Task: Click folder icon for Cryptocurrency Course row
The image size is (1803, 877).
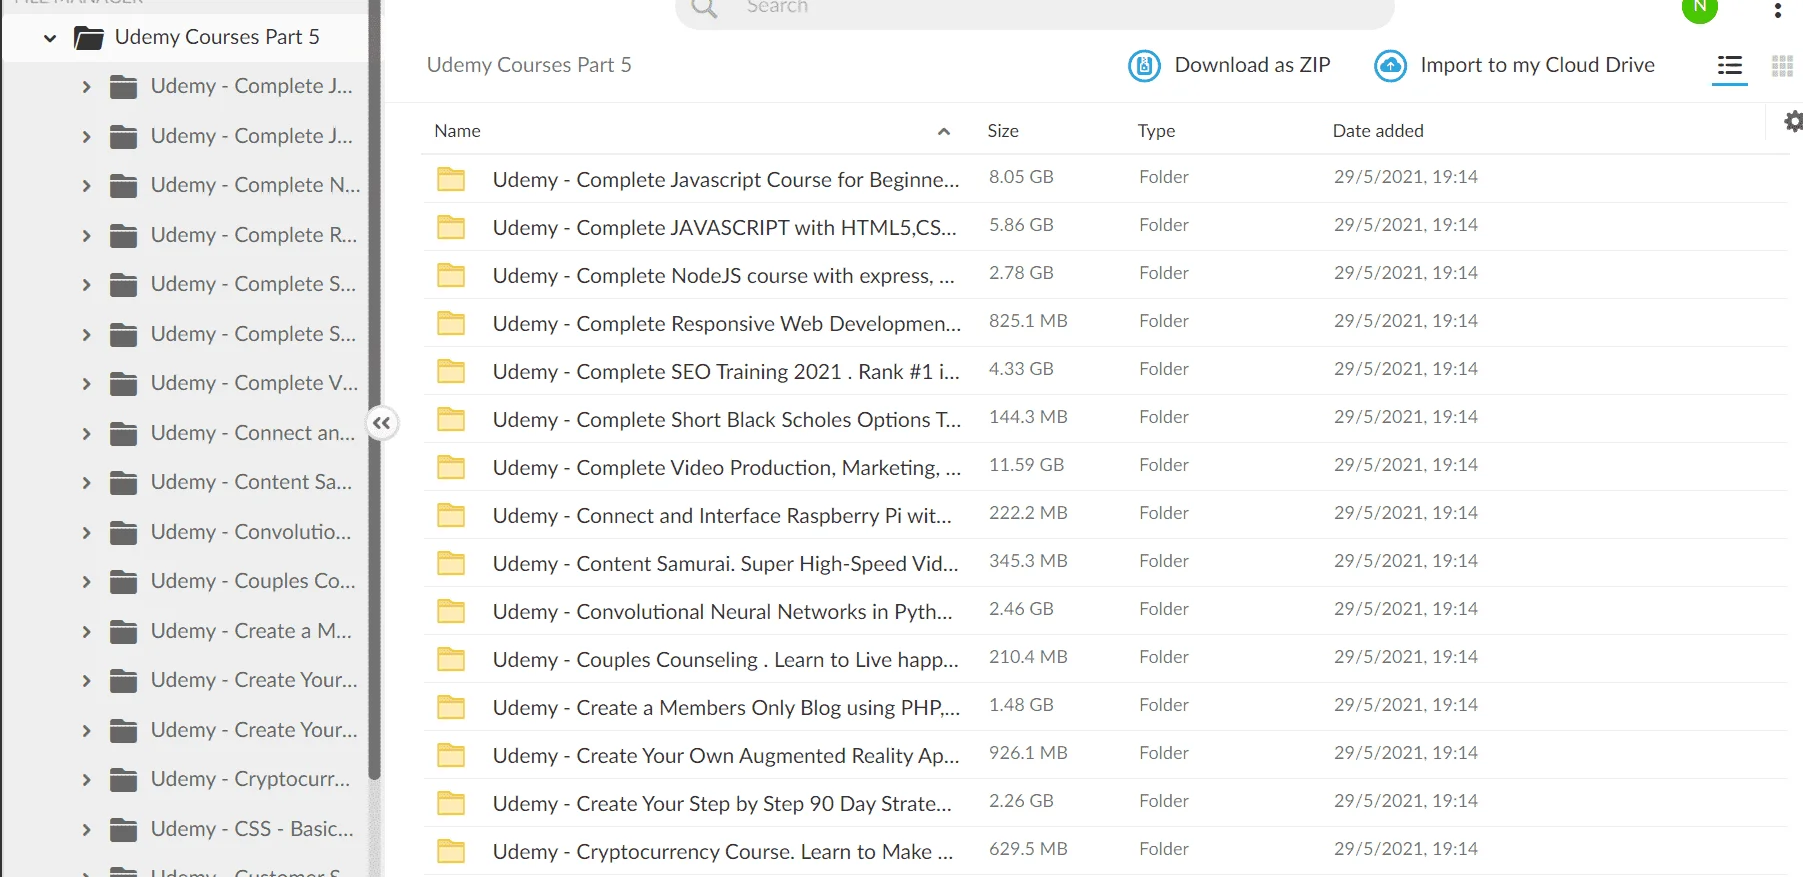Action: click(x=451, y=851)
